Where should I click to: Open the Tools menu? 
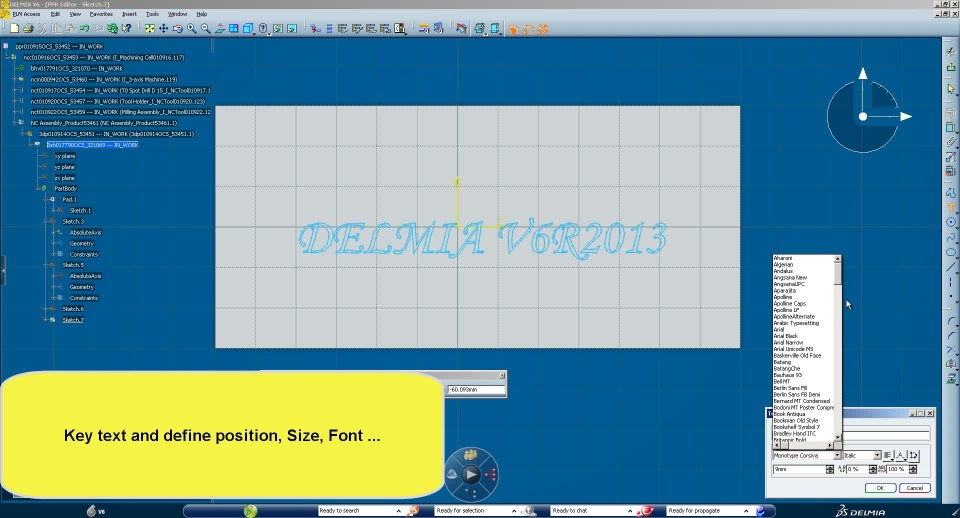point(152,13)
